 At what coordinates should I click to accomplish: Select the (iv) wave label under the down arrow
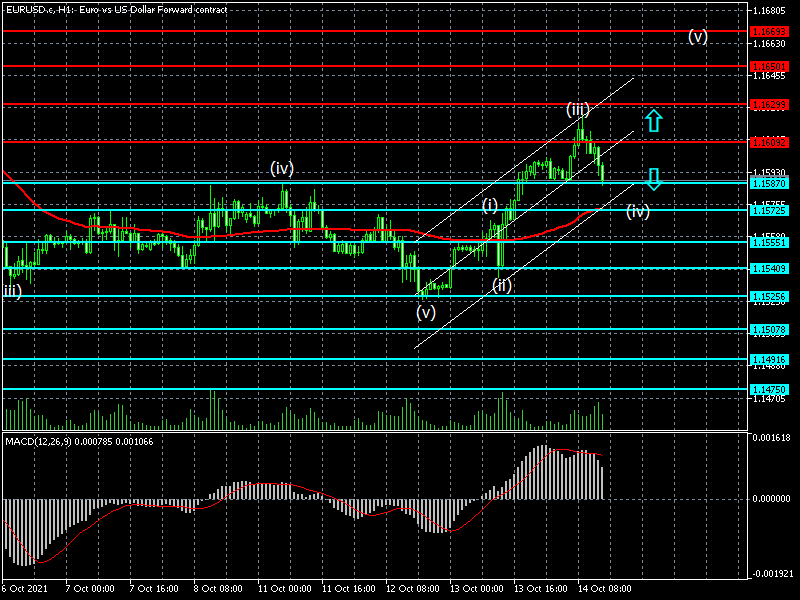click(638, 211)
